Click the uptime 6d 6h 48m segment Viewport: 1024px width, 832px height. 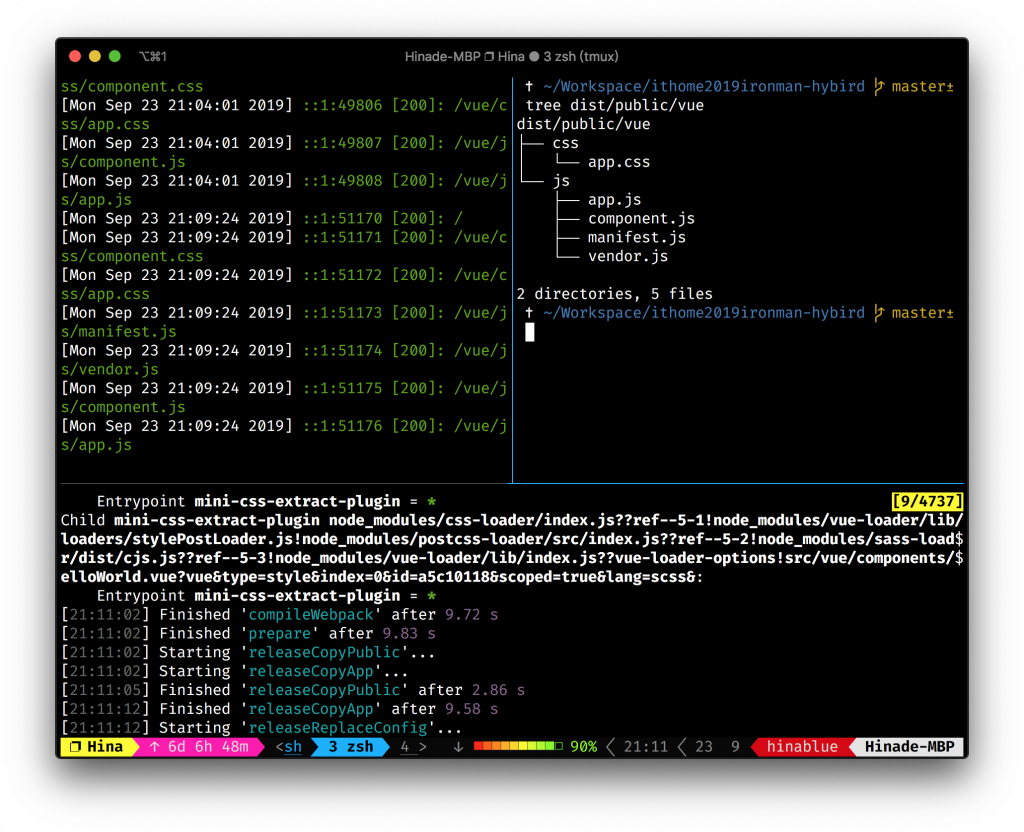tap(199, 746)
